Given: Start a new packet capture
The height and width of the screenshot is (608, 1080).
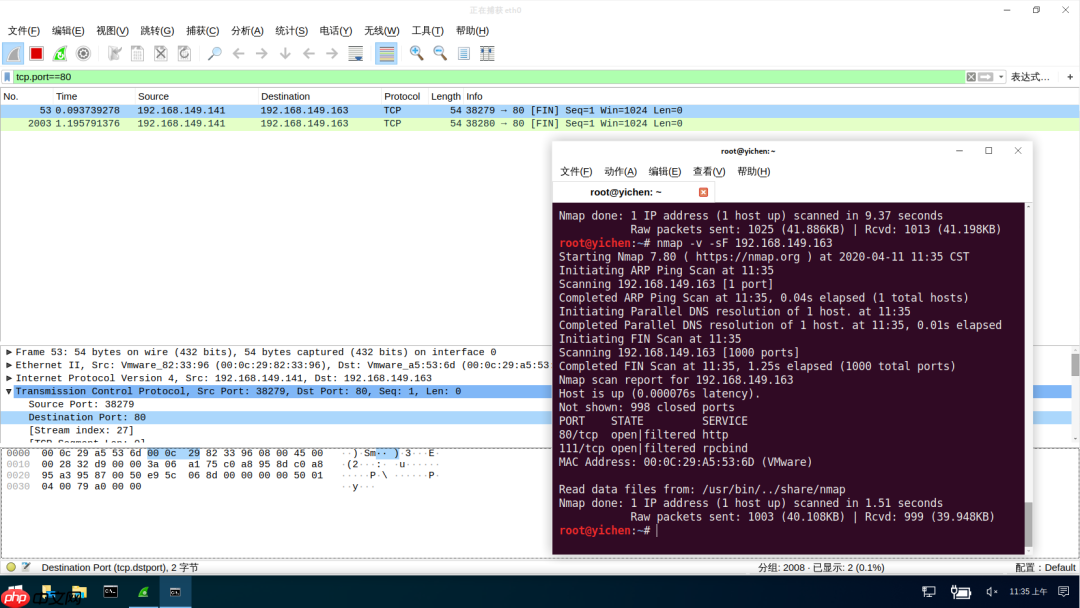Looking at the screenshot, I should pos(12,52).
